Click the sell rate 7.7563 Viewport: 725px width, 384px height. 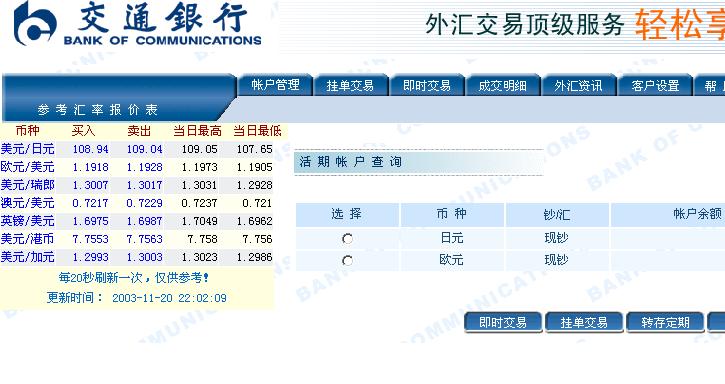145,239
